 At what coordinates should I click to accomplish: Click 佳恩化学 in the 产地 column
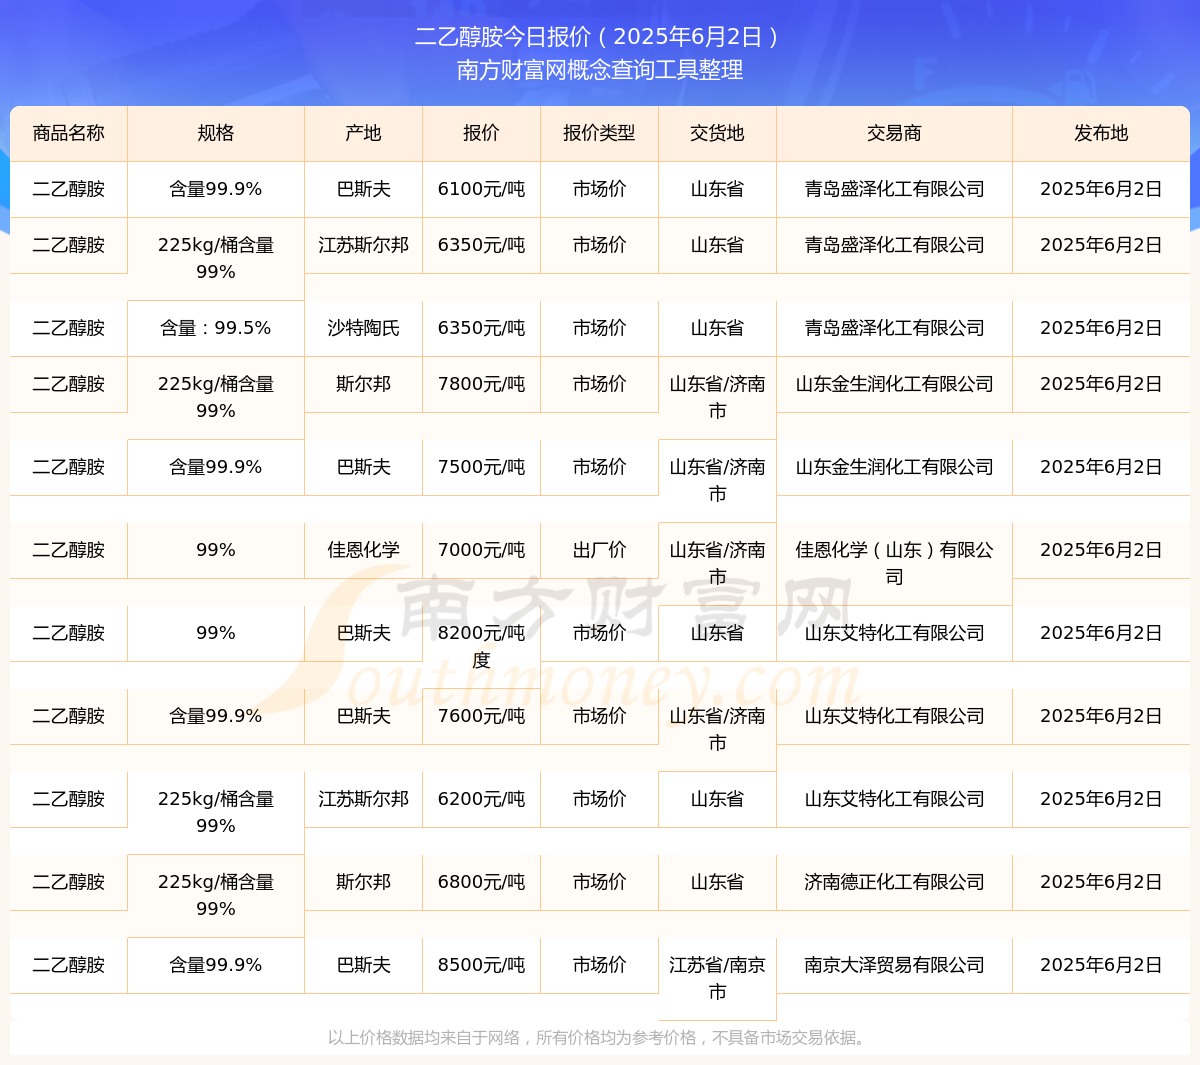(x=364, y=550)
